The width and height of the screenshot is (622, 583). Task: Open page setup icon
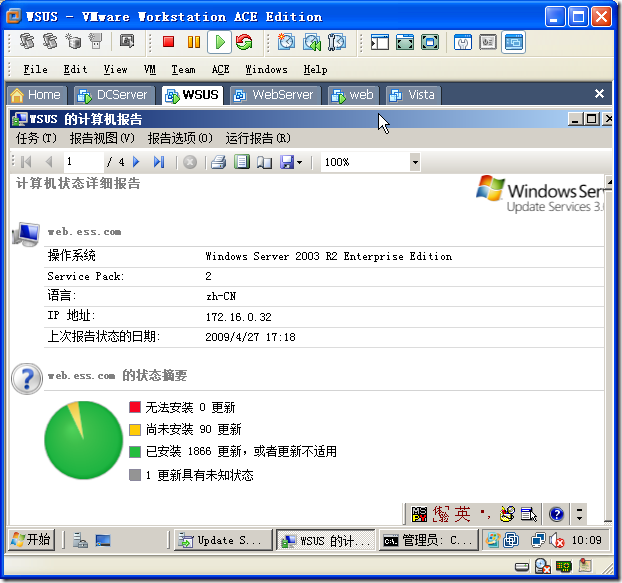(x=264, y=162)
